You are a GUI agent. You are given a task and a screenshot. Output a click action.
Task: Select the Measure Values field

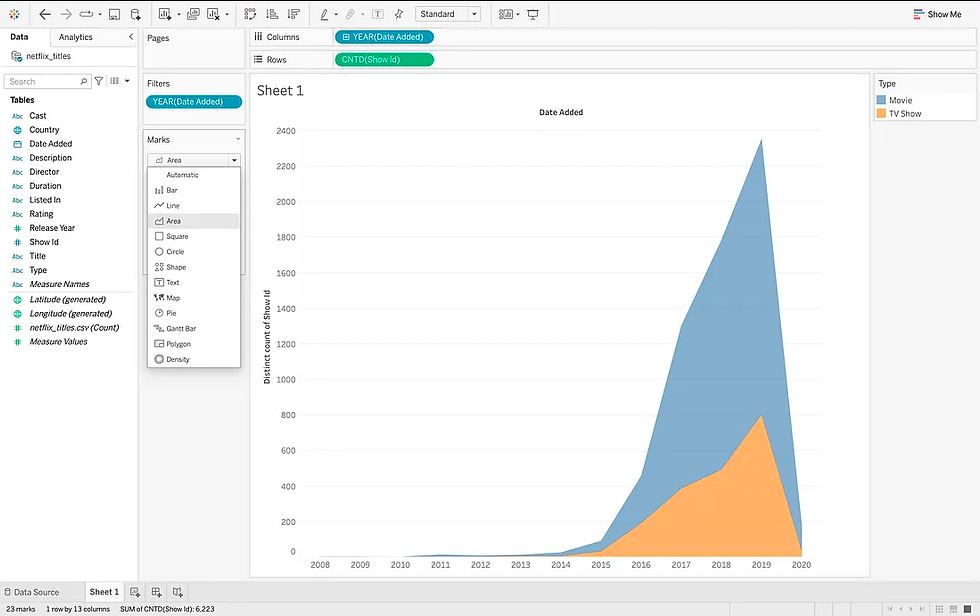point(58,342)
